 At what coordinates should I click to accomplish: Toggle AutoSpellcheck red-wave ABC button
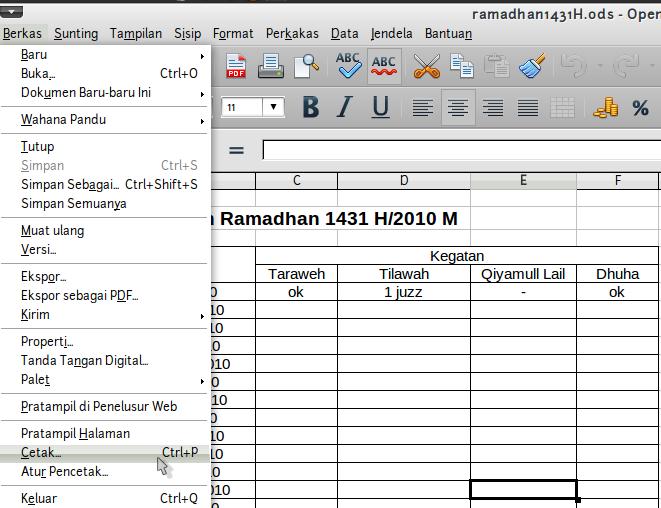pyautogui.click(x=384, y=67)
